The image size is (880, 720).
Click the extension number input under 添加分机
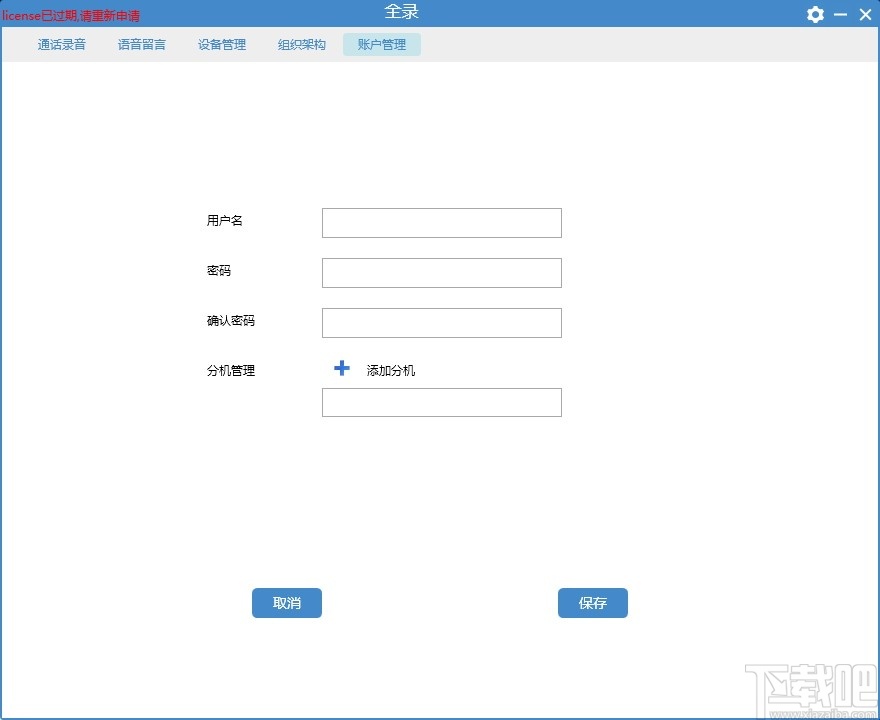click(441, 402)
